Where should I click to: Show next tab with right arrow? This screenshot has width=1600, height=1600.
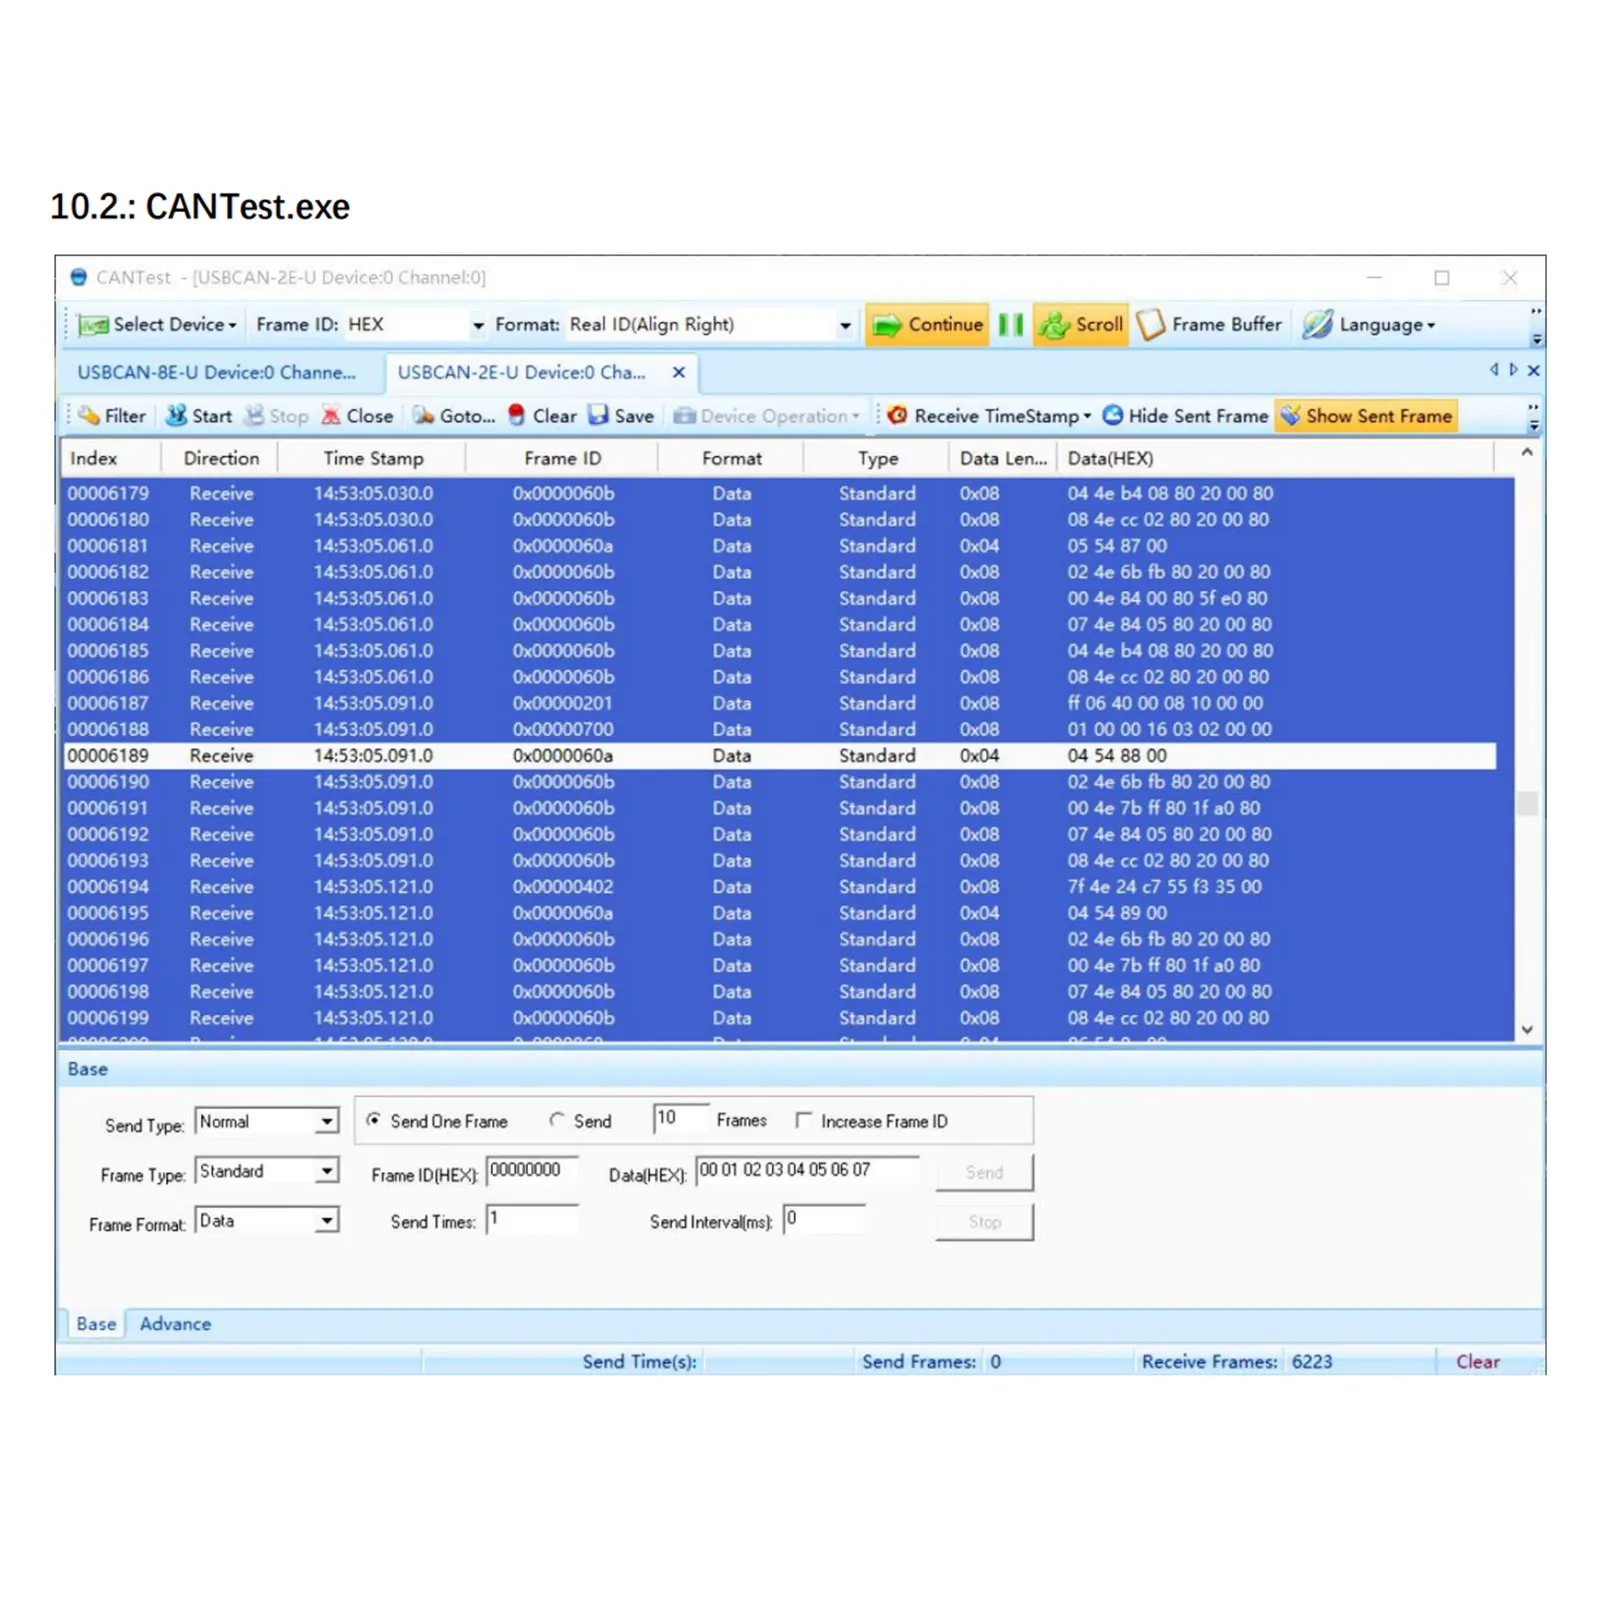pyautogui.click(x=1514, y=370)
